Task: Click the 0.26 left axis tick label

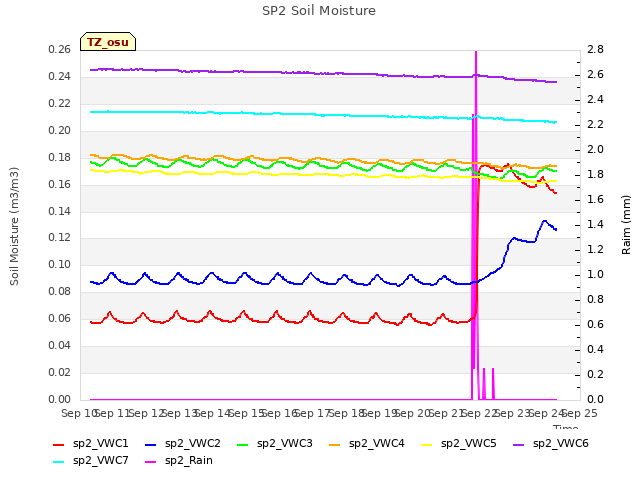Action: tap(60, 49)
